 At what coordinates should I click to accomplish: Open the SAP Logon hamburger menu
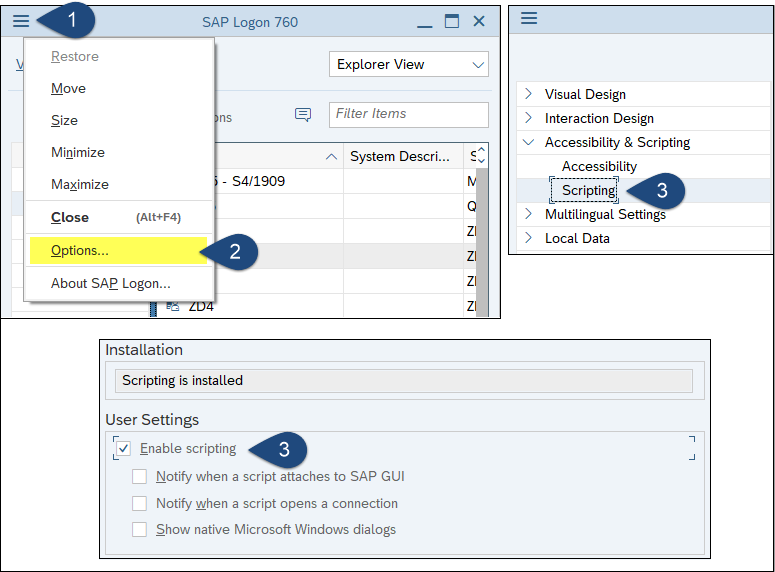point(21,21)
